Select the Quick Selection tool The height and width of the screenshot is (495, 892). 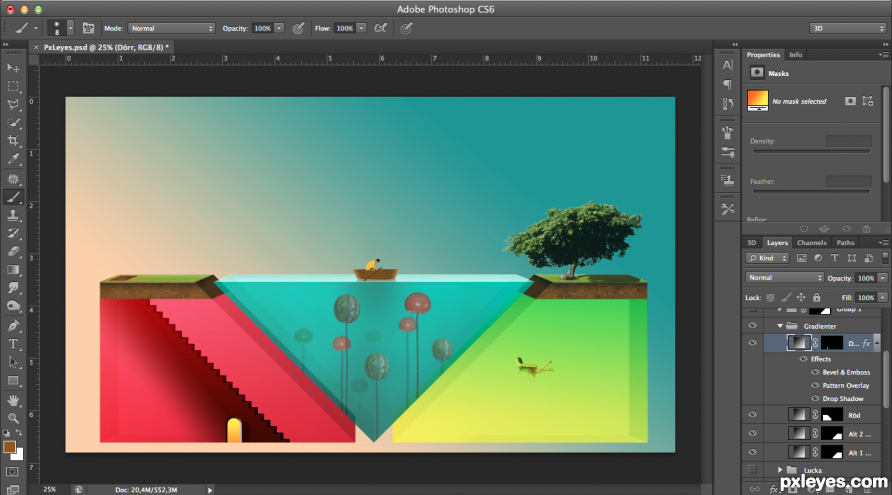pos(13,122)
